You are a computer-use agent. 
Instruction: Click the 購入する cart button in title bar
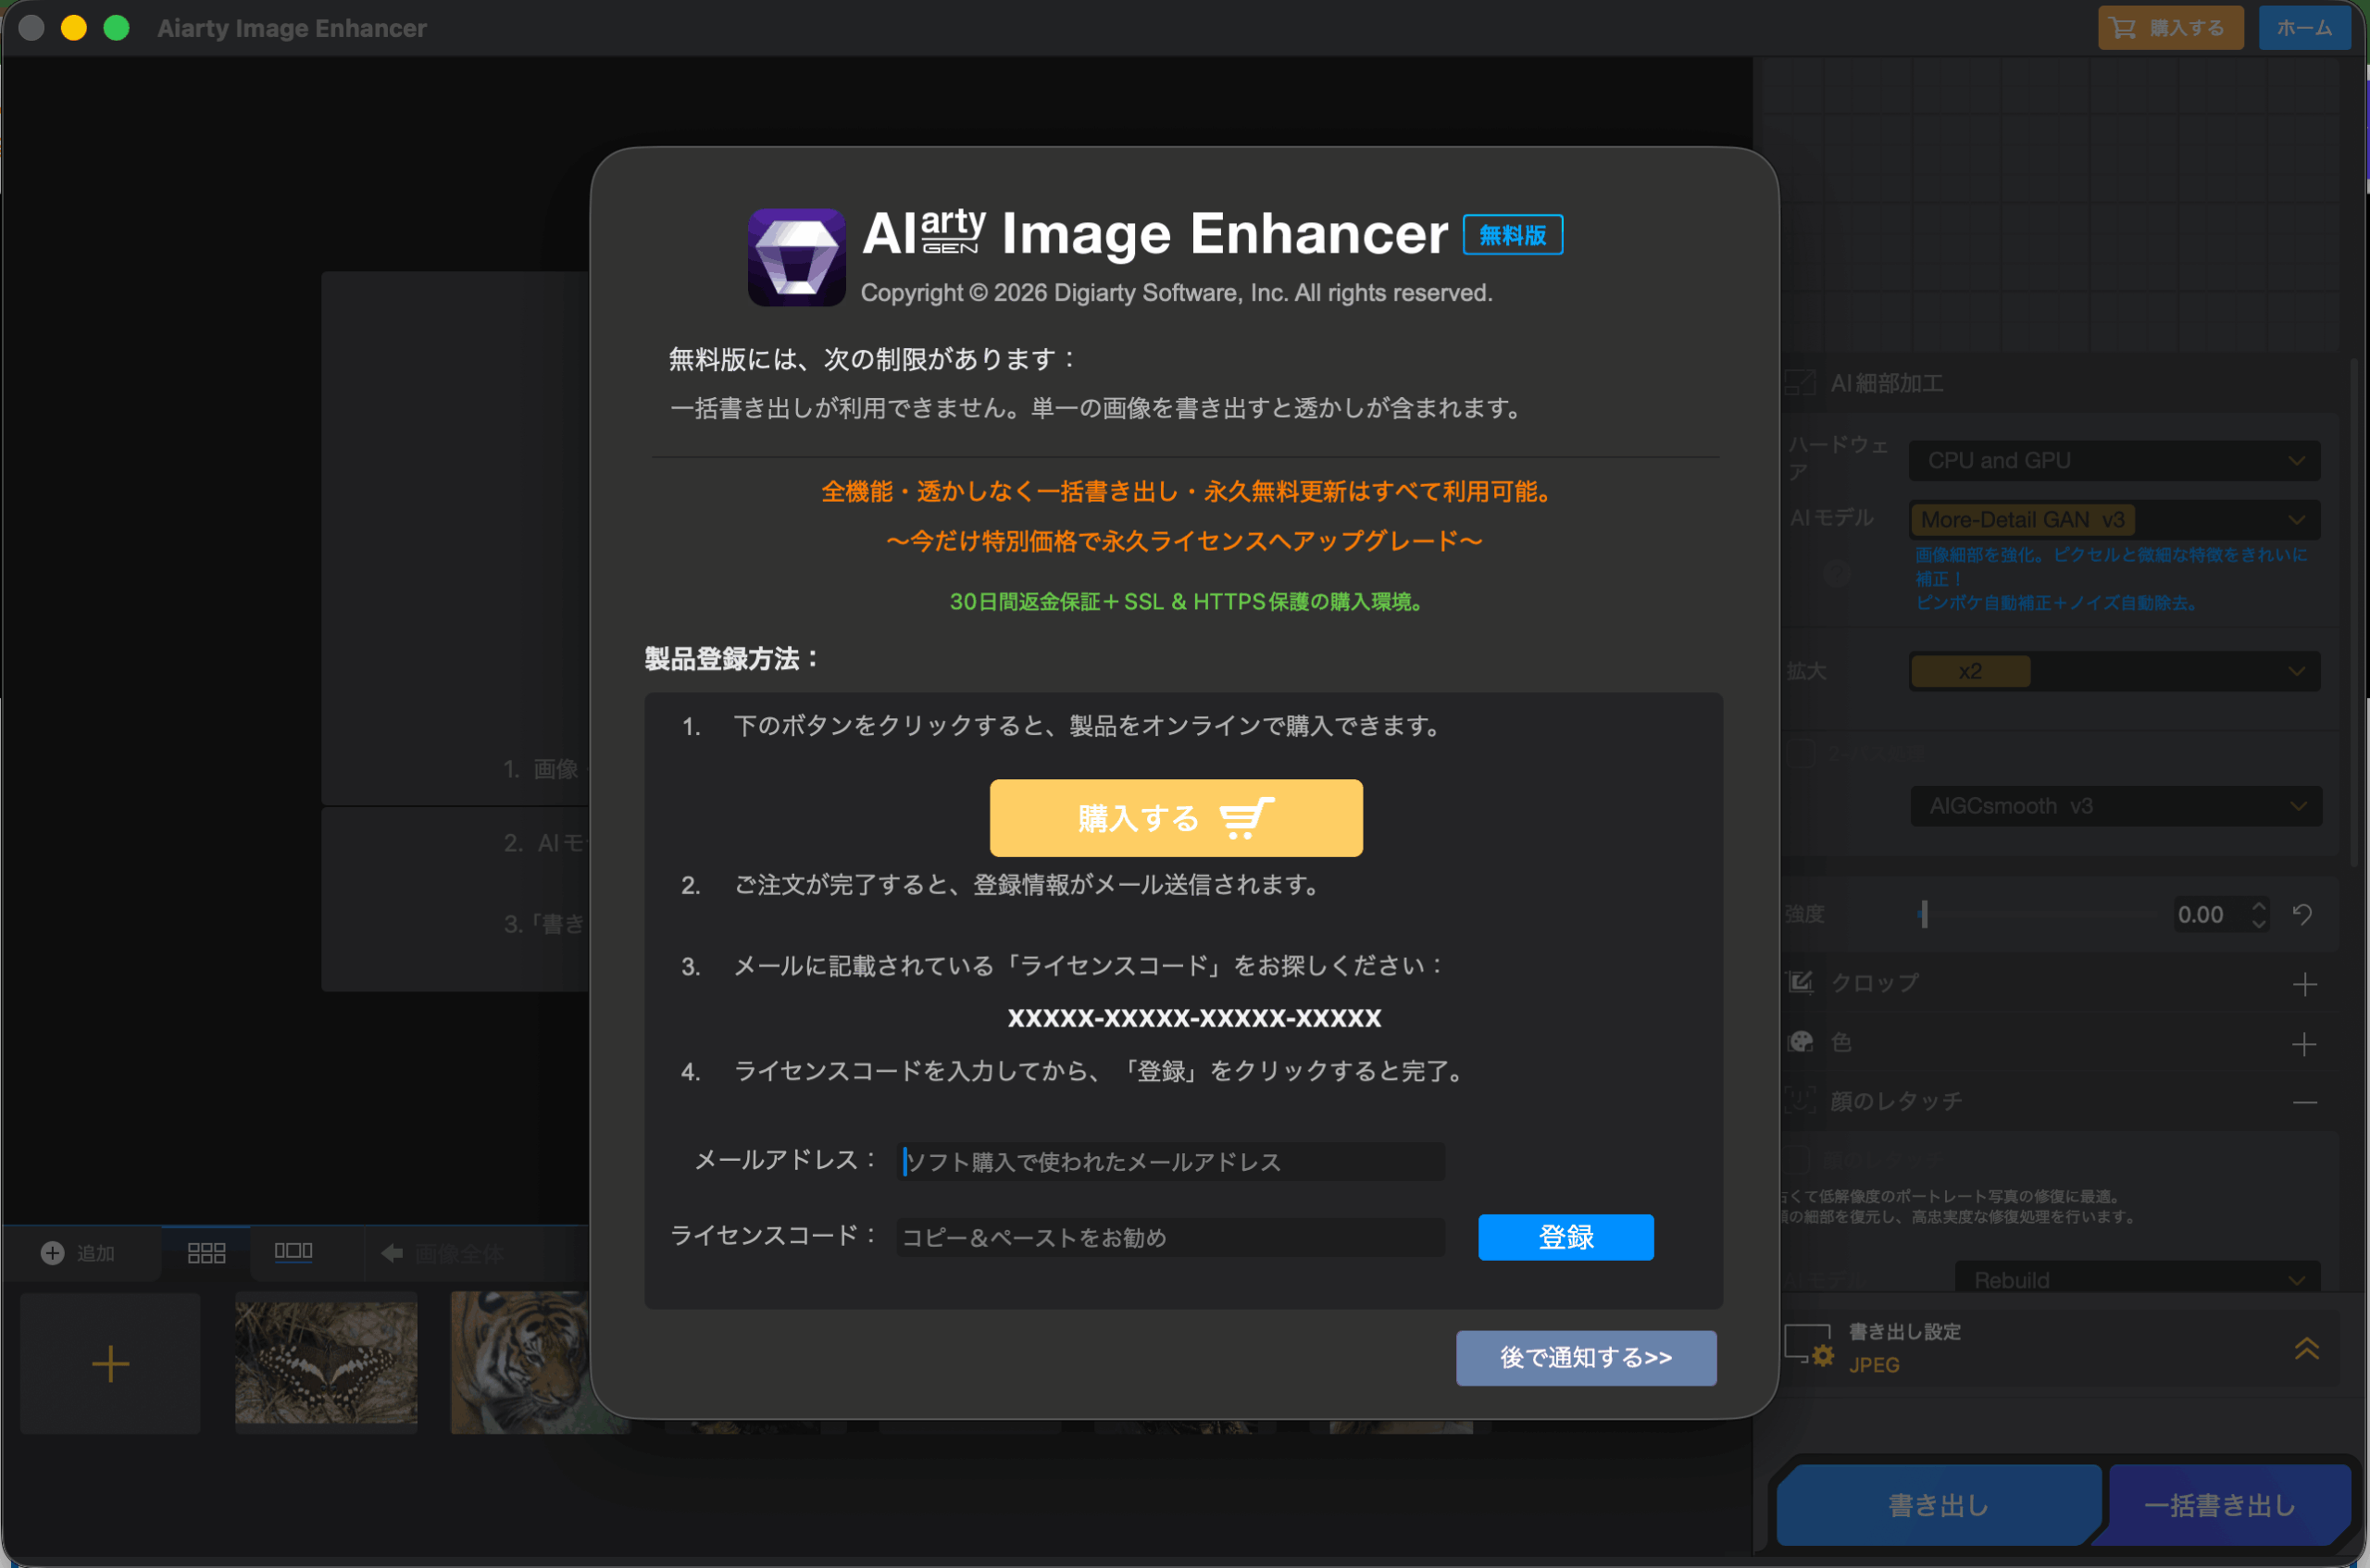click(x=2170, y=28)
